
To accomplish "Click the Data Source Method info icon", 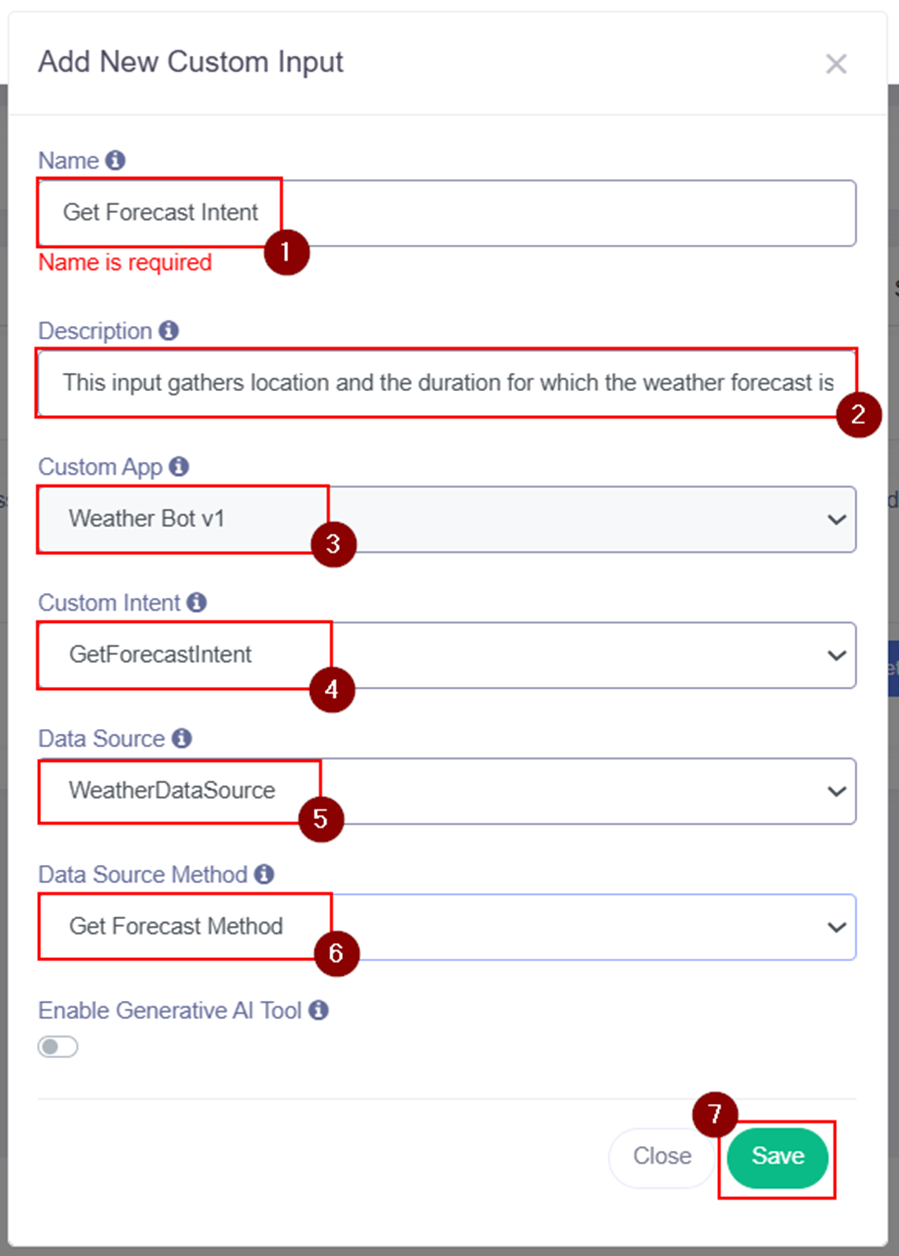I will point(264,874).
